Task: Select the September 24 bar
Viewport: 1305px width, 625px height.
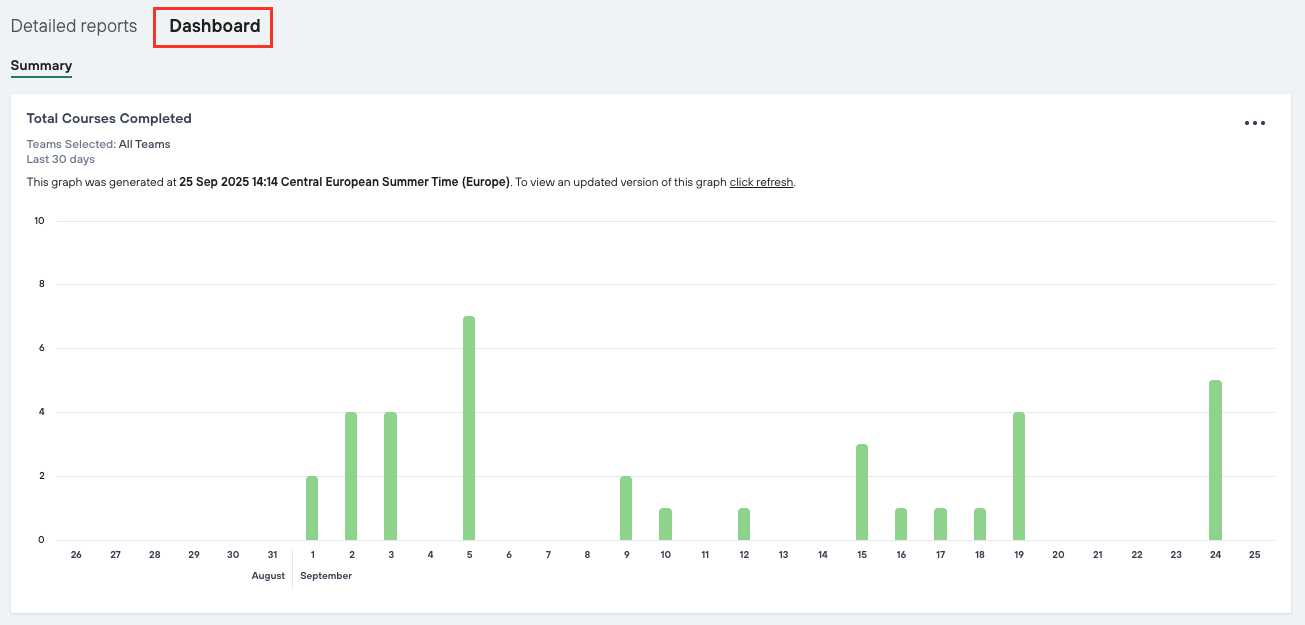Action: 1215,460
